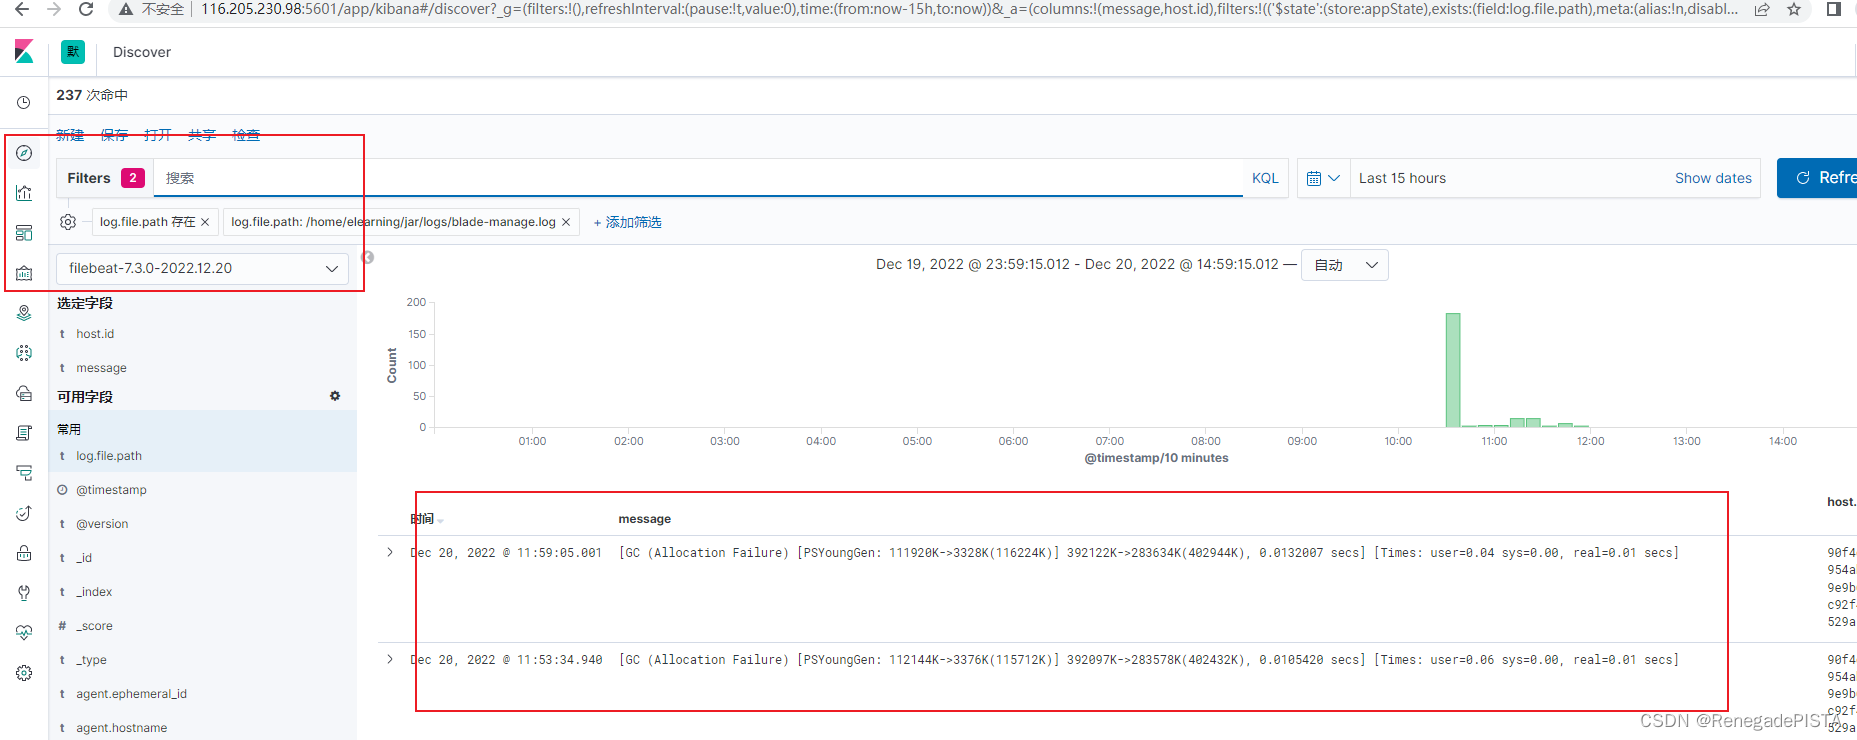This screenshot has height=740, width=1857.
Task: Expand the 11:59:05.001 log row
Action: pos(390,552)
